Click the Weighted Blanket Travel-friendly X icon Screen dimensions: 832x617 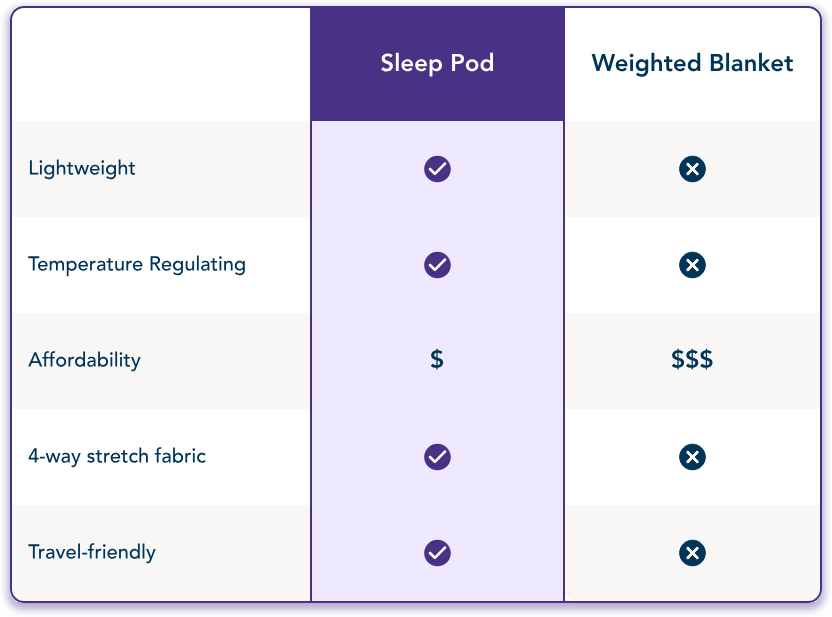point(692,553)
